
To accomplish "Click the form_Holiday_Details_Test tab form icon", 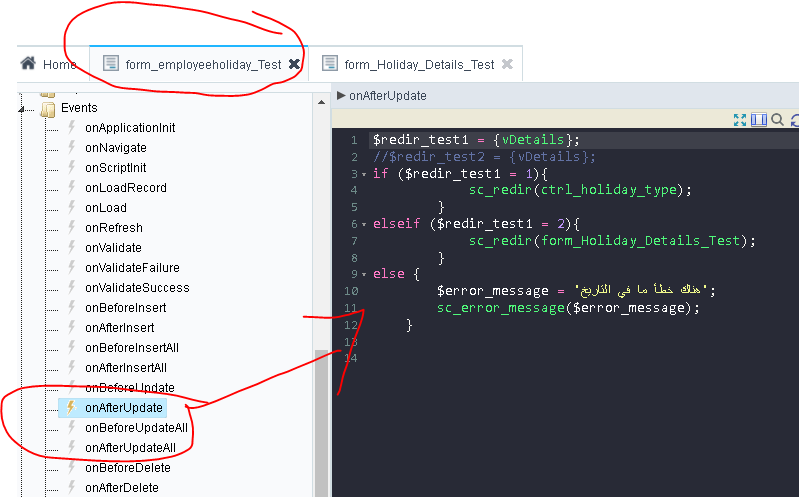I will pyautogui.click(x=330, y=63).
